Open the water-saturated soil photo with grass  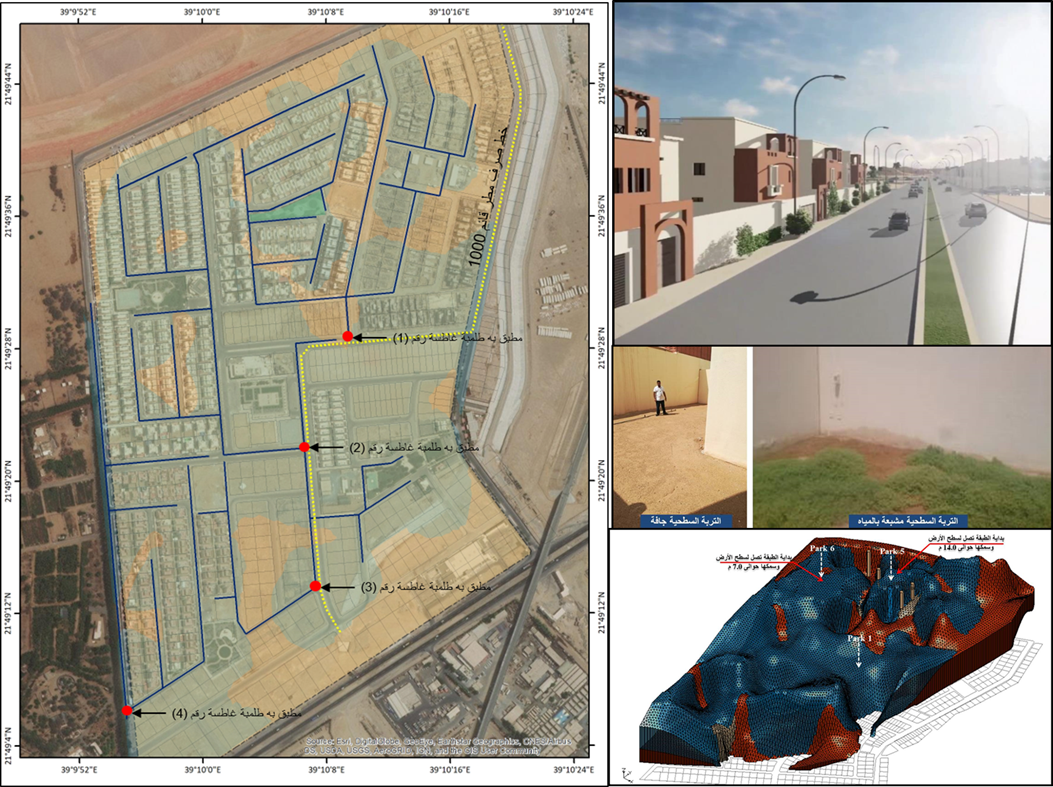(901, 430)
